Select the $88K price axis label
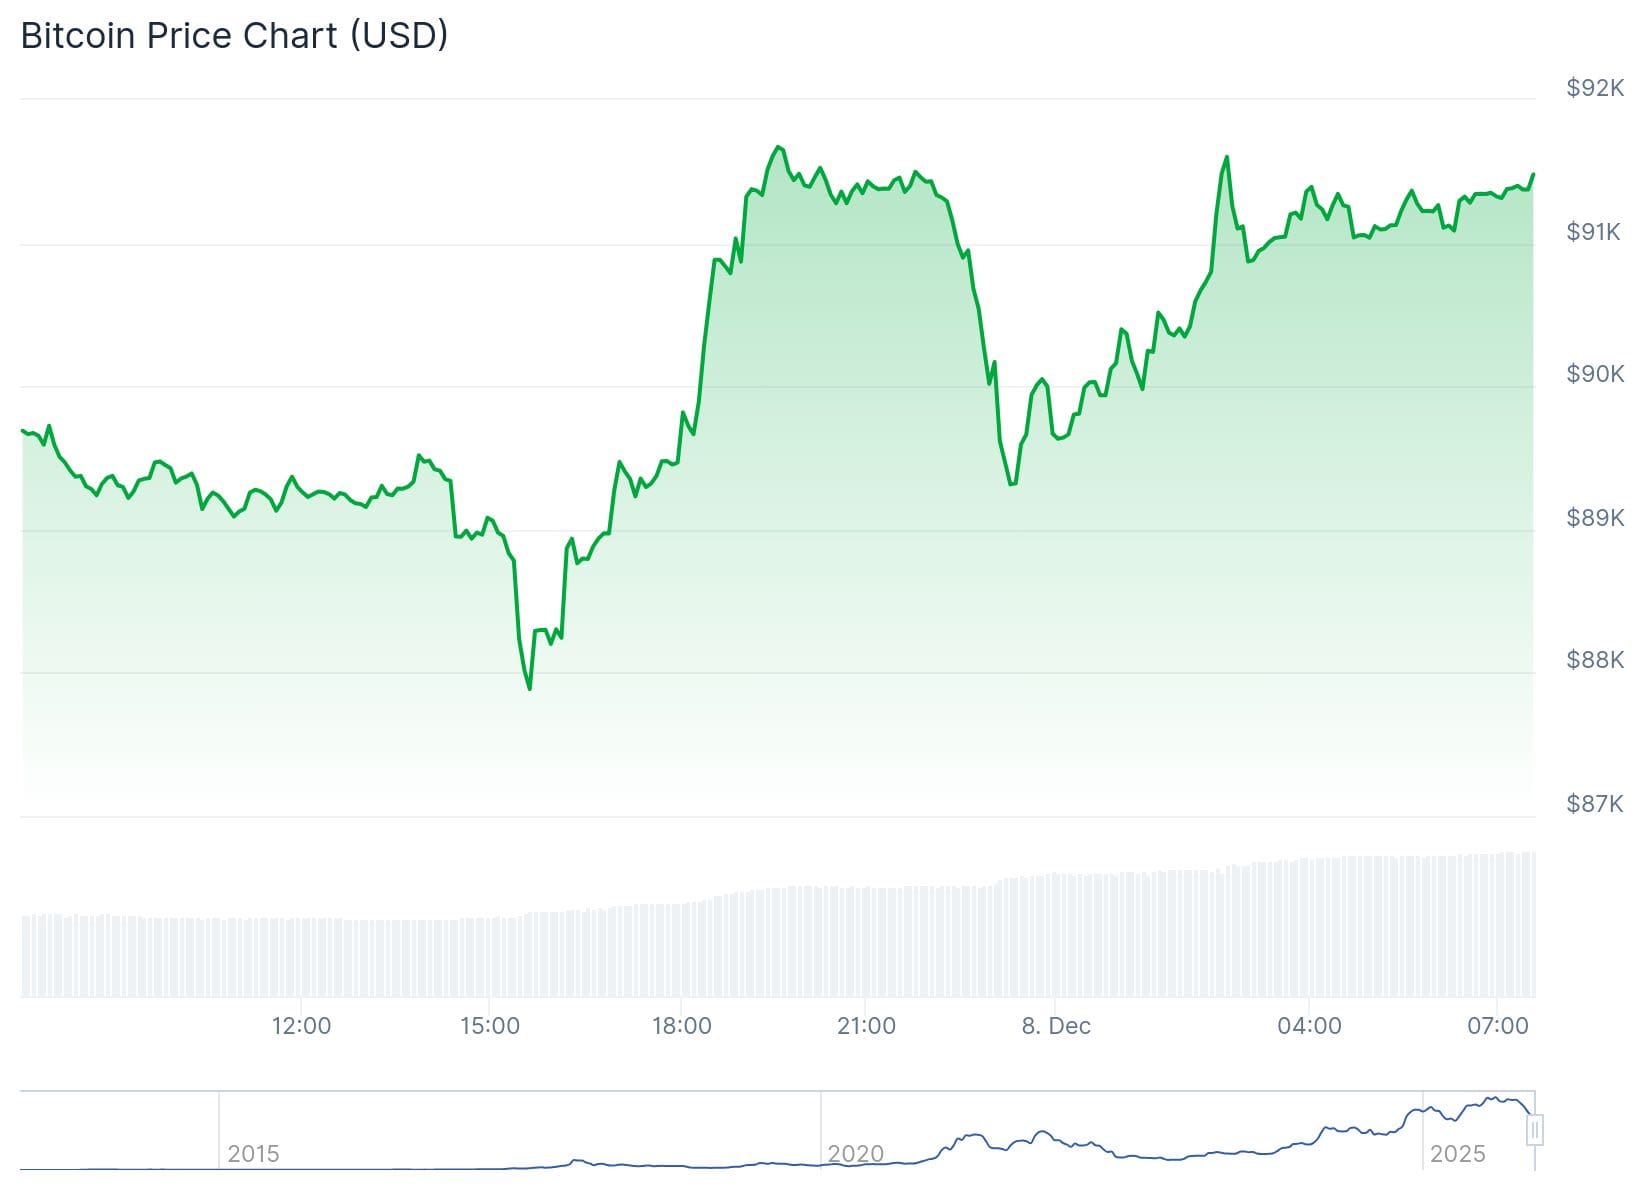 [1595, 659]
